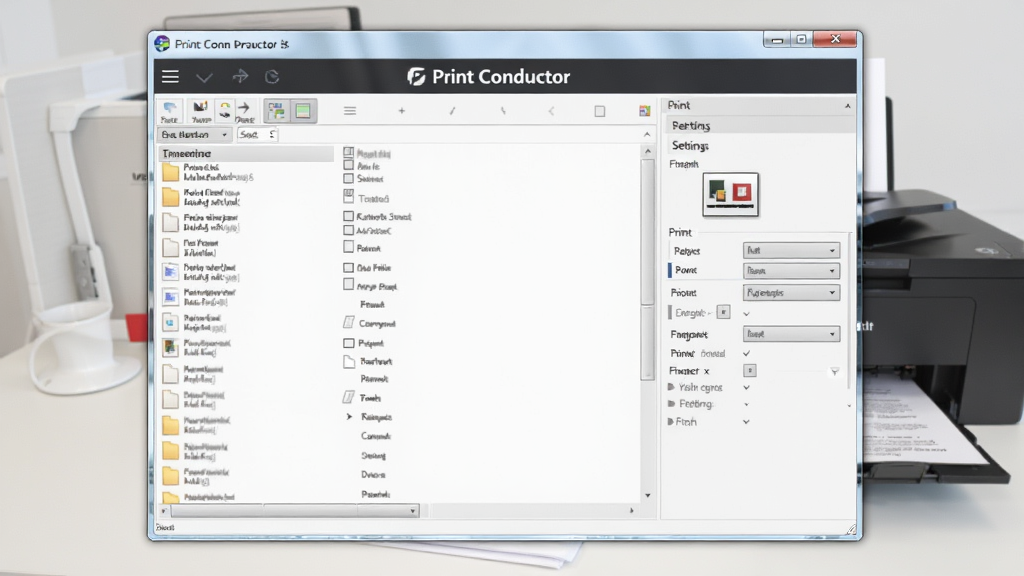Click the slanted icon next to "Commyned"

click(x=349, y=323)
